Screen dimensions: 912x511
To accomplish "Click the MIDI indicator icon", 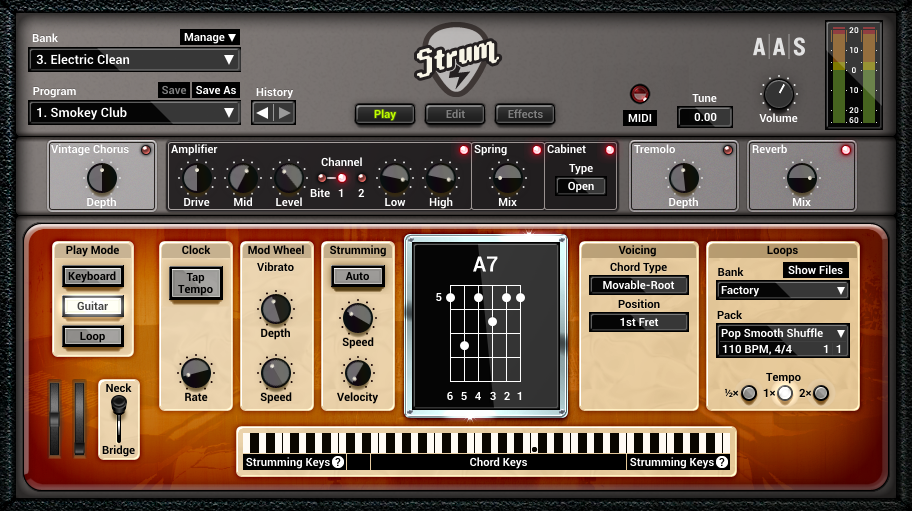I will [x=640, y=95].
